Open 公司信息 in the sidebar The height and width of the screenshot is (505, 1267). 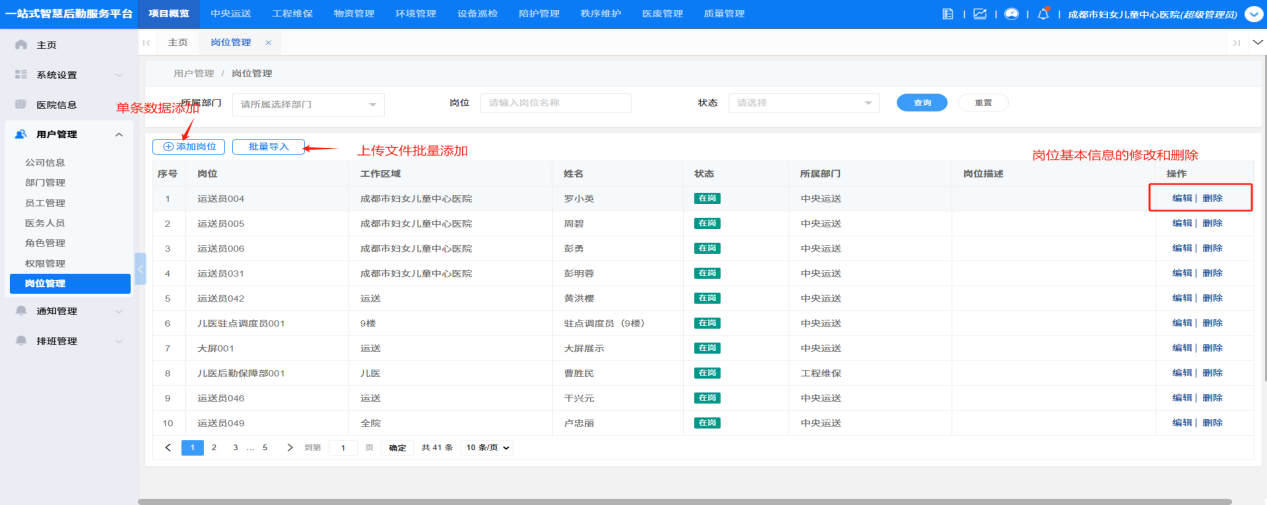pos(45,162)
